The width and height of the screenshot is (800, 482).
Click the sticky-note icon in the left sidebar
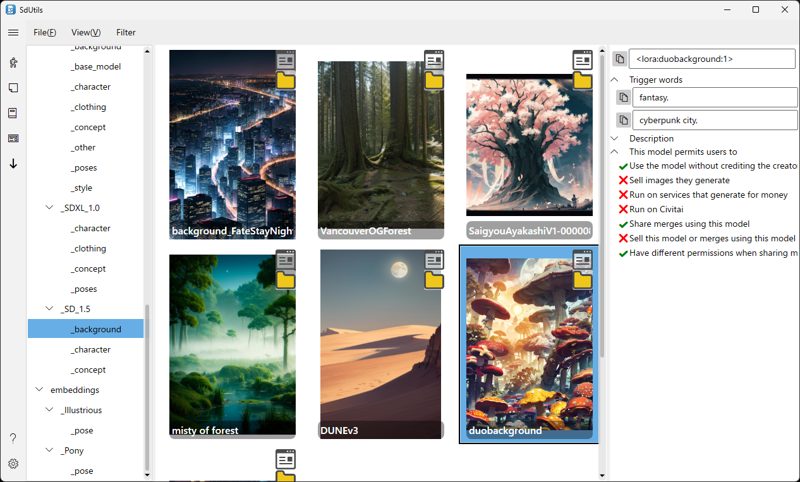[13, 88]
